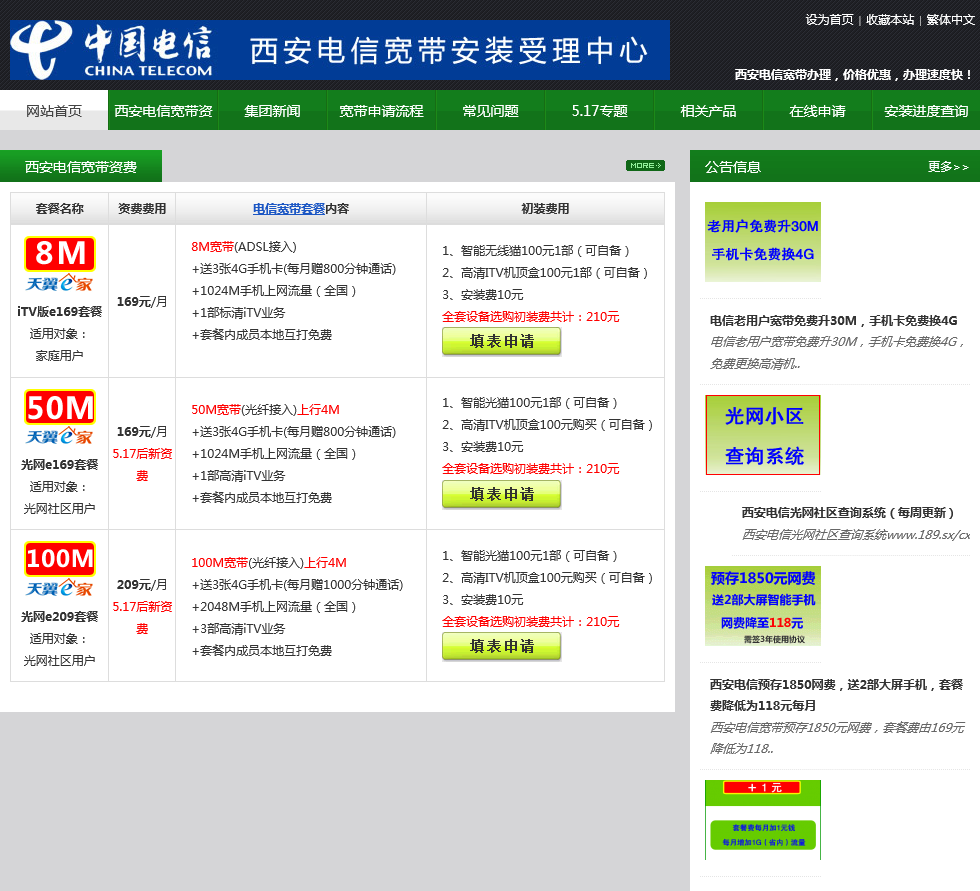Click the 50M宽带(光纤接入)上行4M text
This screenshot has height=891, width=980.
point(265,409)
